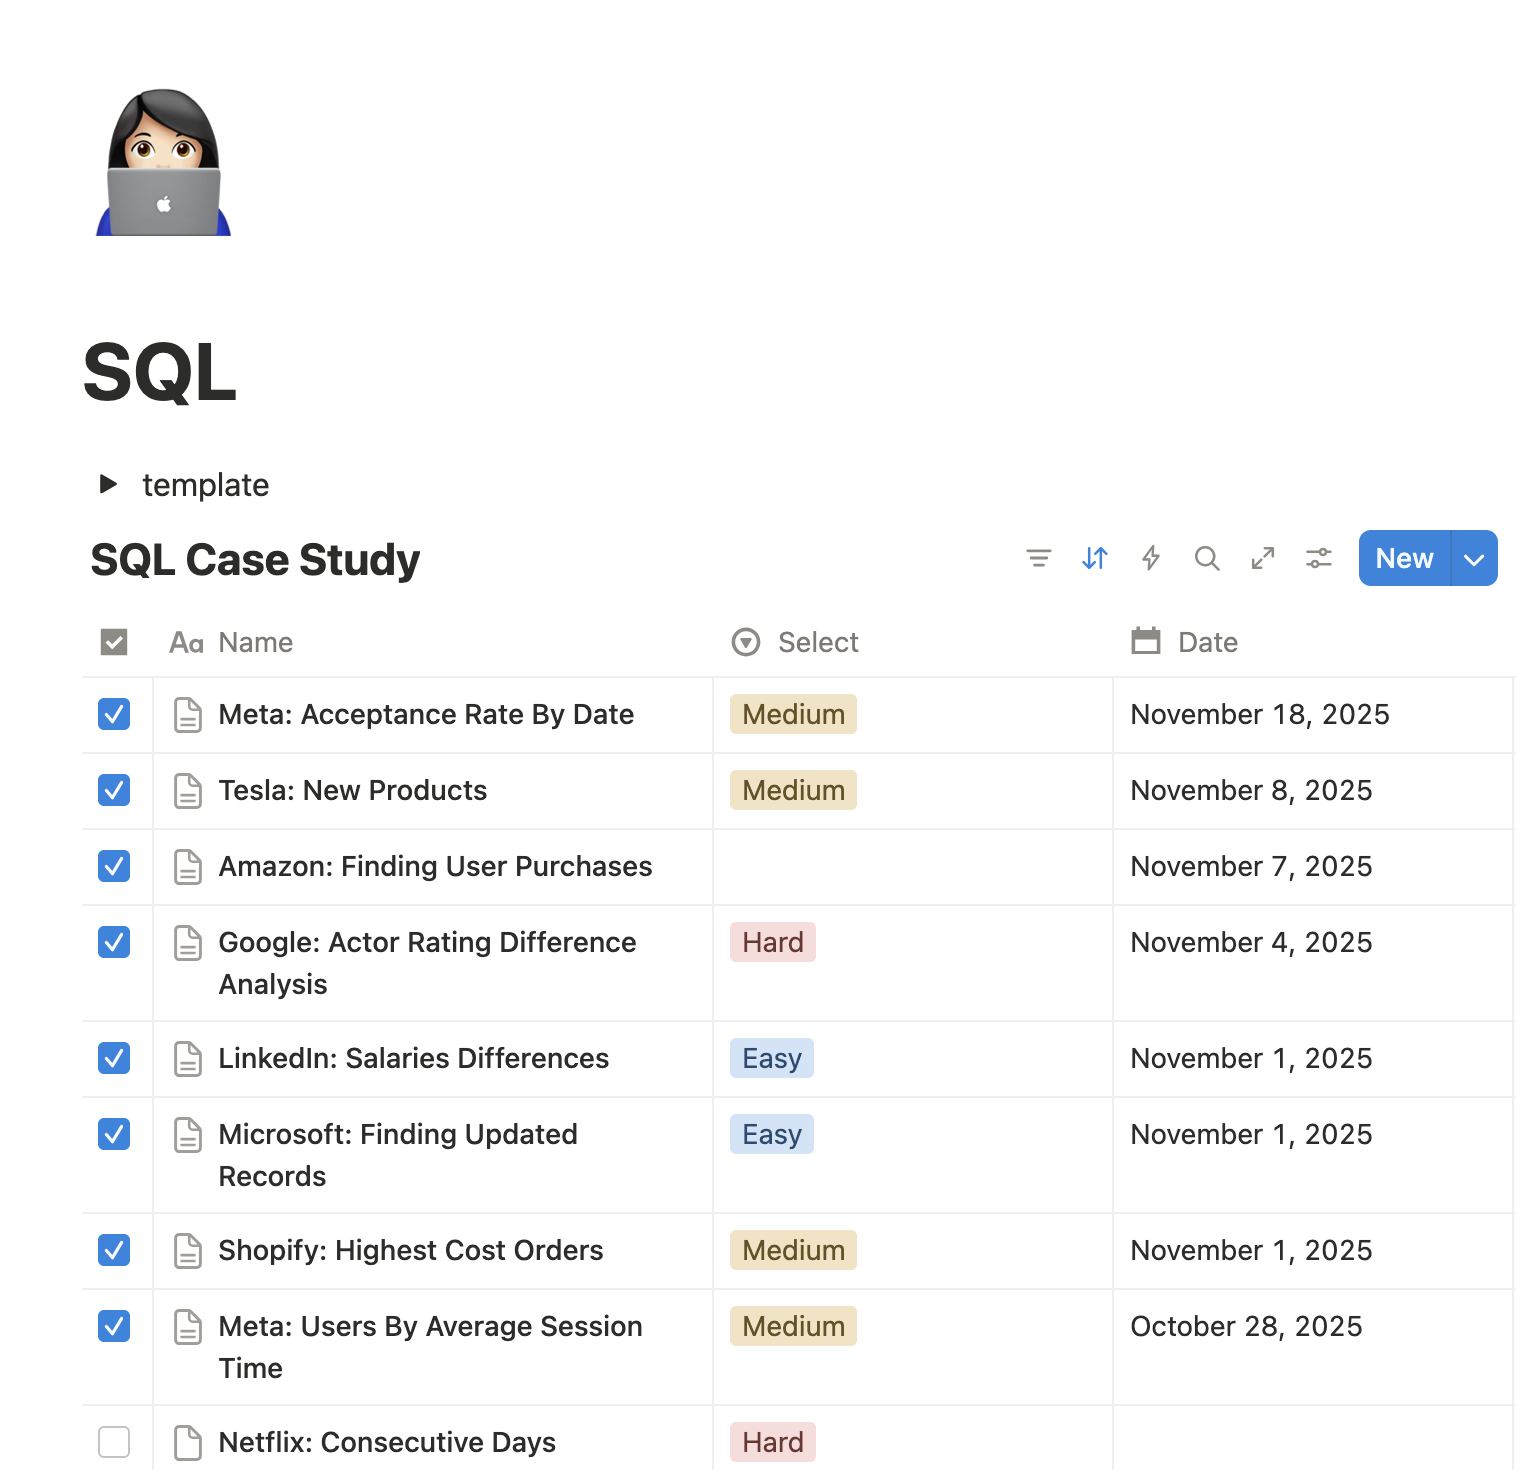This screenshot has width=1516, height=1470.
Task: Click the Aa icon in the Name column
Action: 186,642
